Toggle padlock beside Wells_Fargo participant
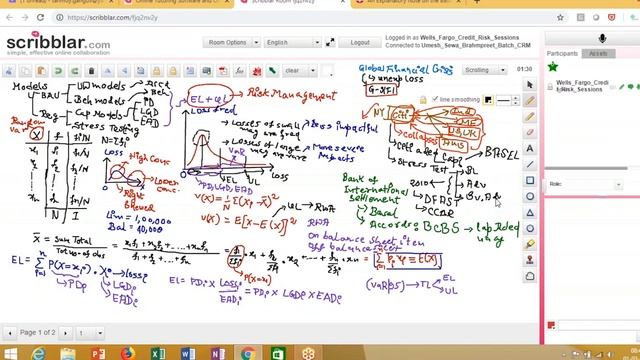The height and width of the screenshot is (360, 640). pyautogui.click(x=550, y=87)
